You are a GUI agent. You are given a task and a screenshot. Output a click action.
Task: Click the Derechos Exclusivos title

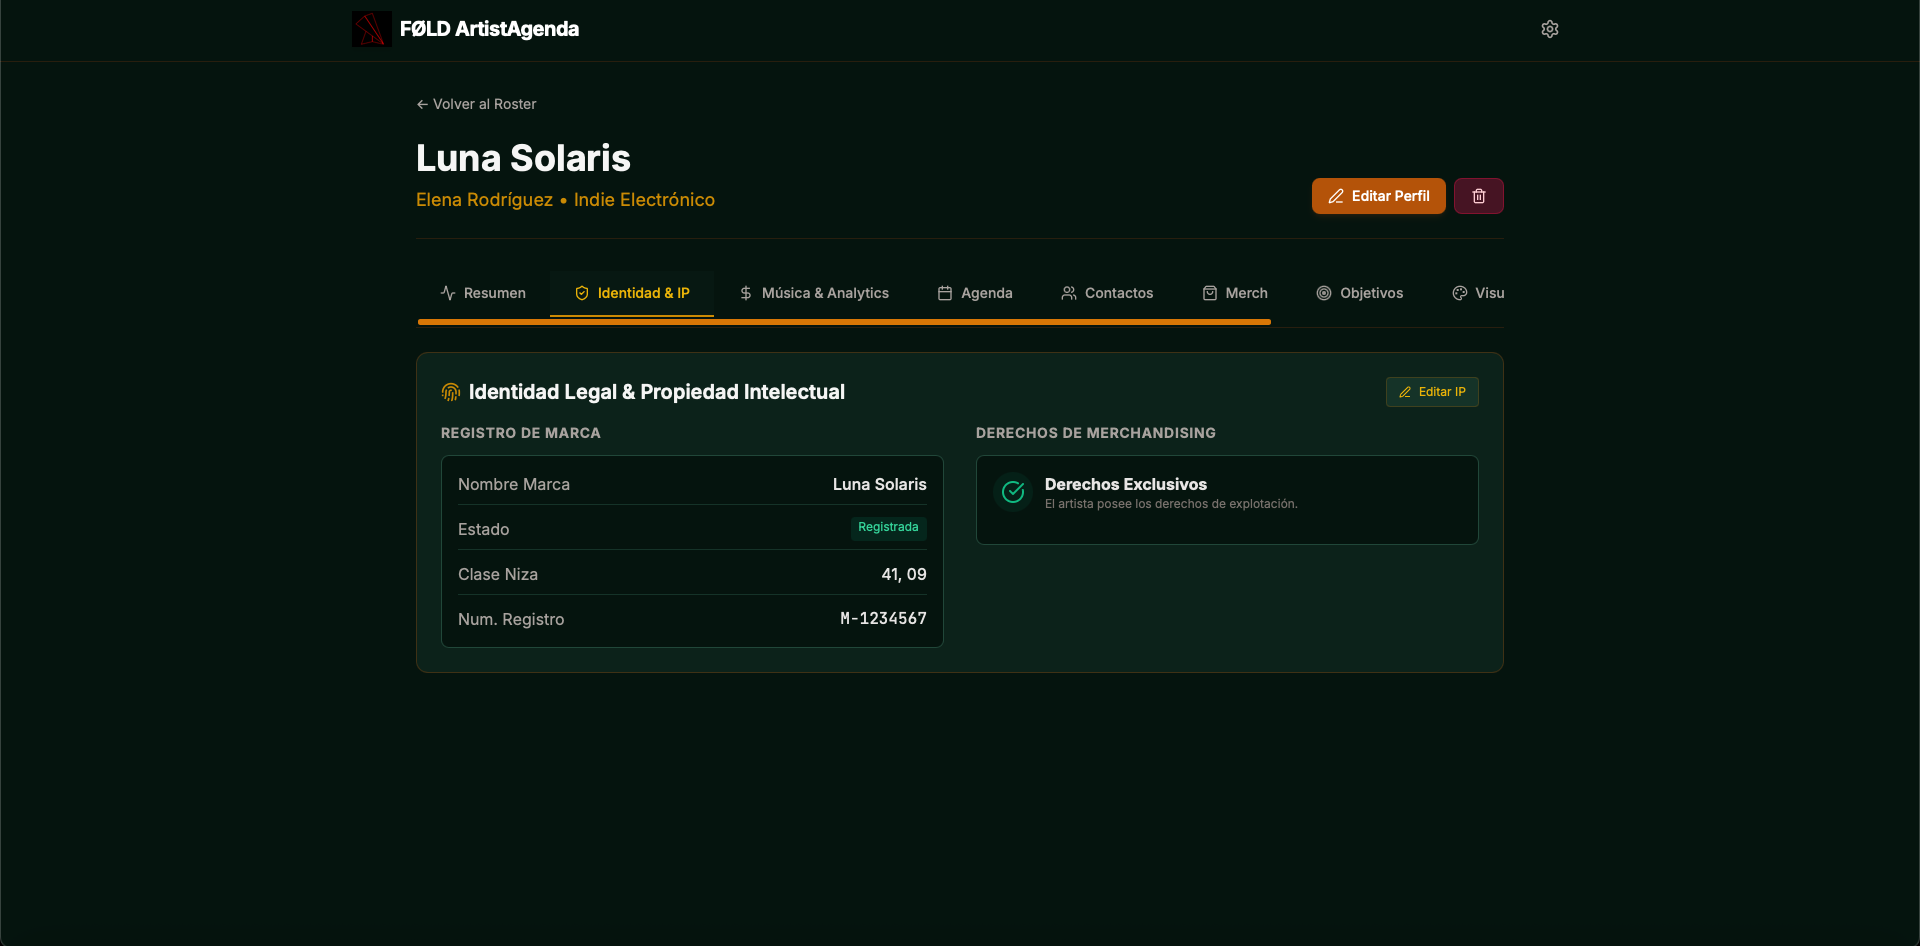(x=1126, y=484)
